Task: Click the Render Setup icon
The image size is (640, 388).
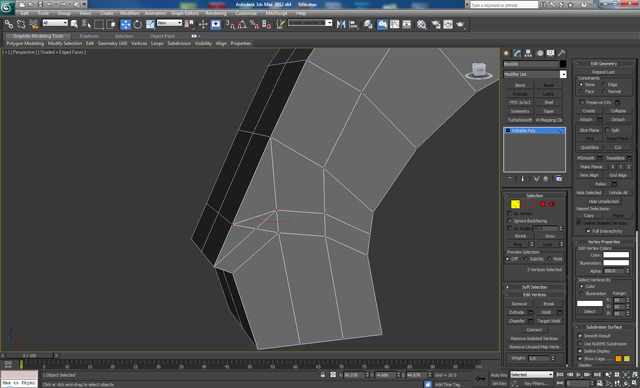Action: (x=436, y=24)
